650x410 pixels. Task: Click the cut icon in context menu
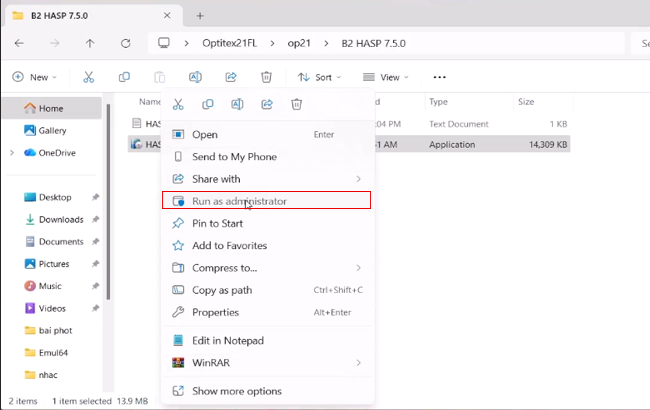coord(178,104)
